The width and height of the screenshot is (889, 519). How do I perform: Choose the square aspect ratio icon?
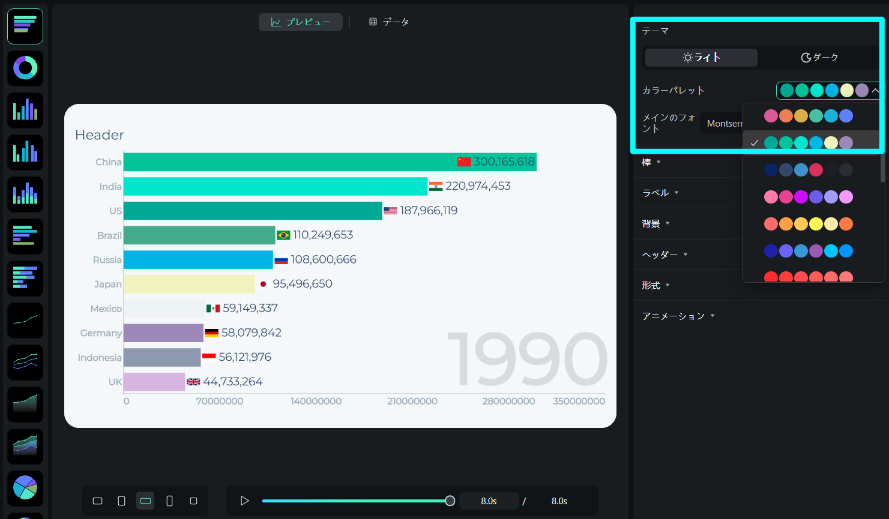click(x=193, y=501)
